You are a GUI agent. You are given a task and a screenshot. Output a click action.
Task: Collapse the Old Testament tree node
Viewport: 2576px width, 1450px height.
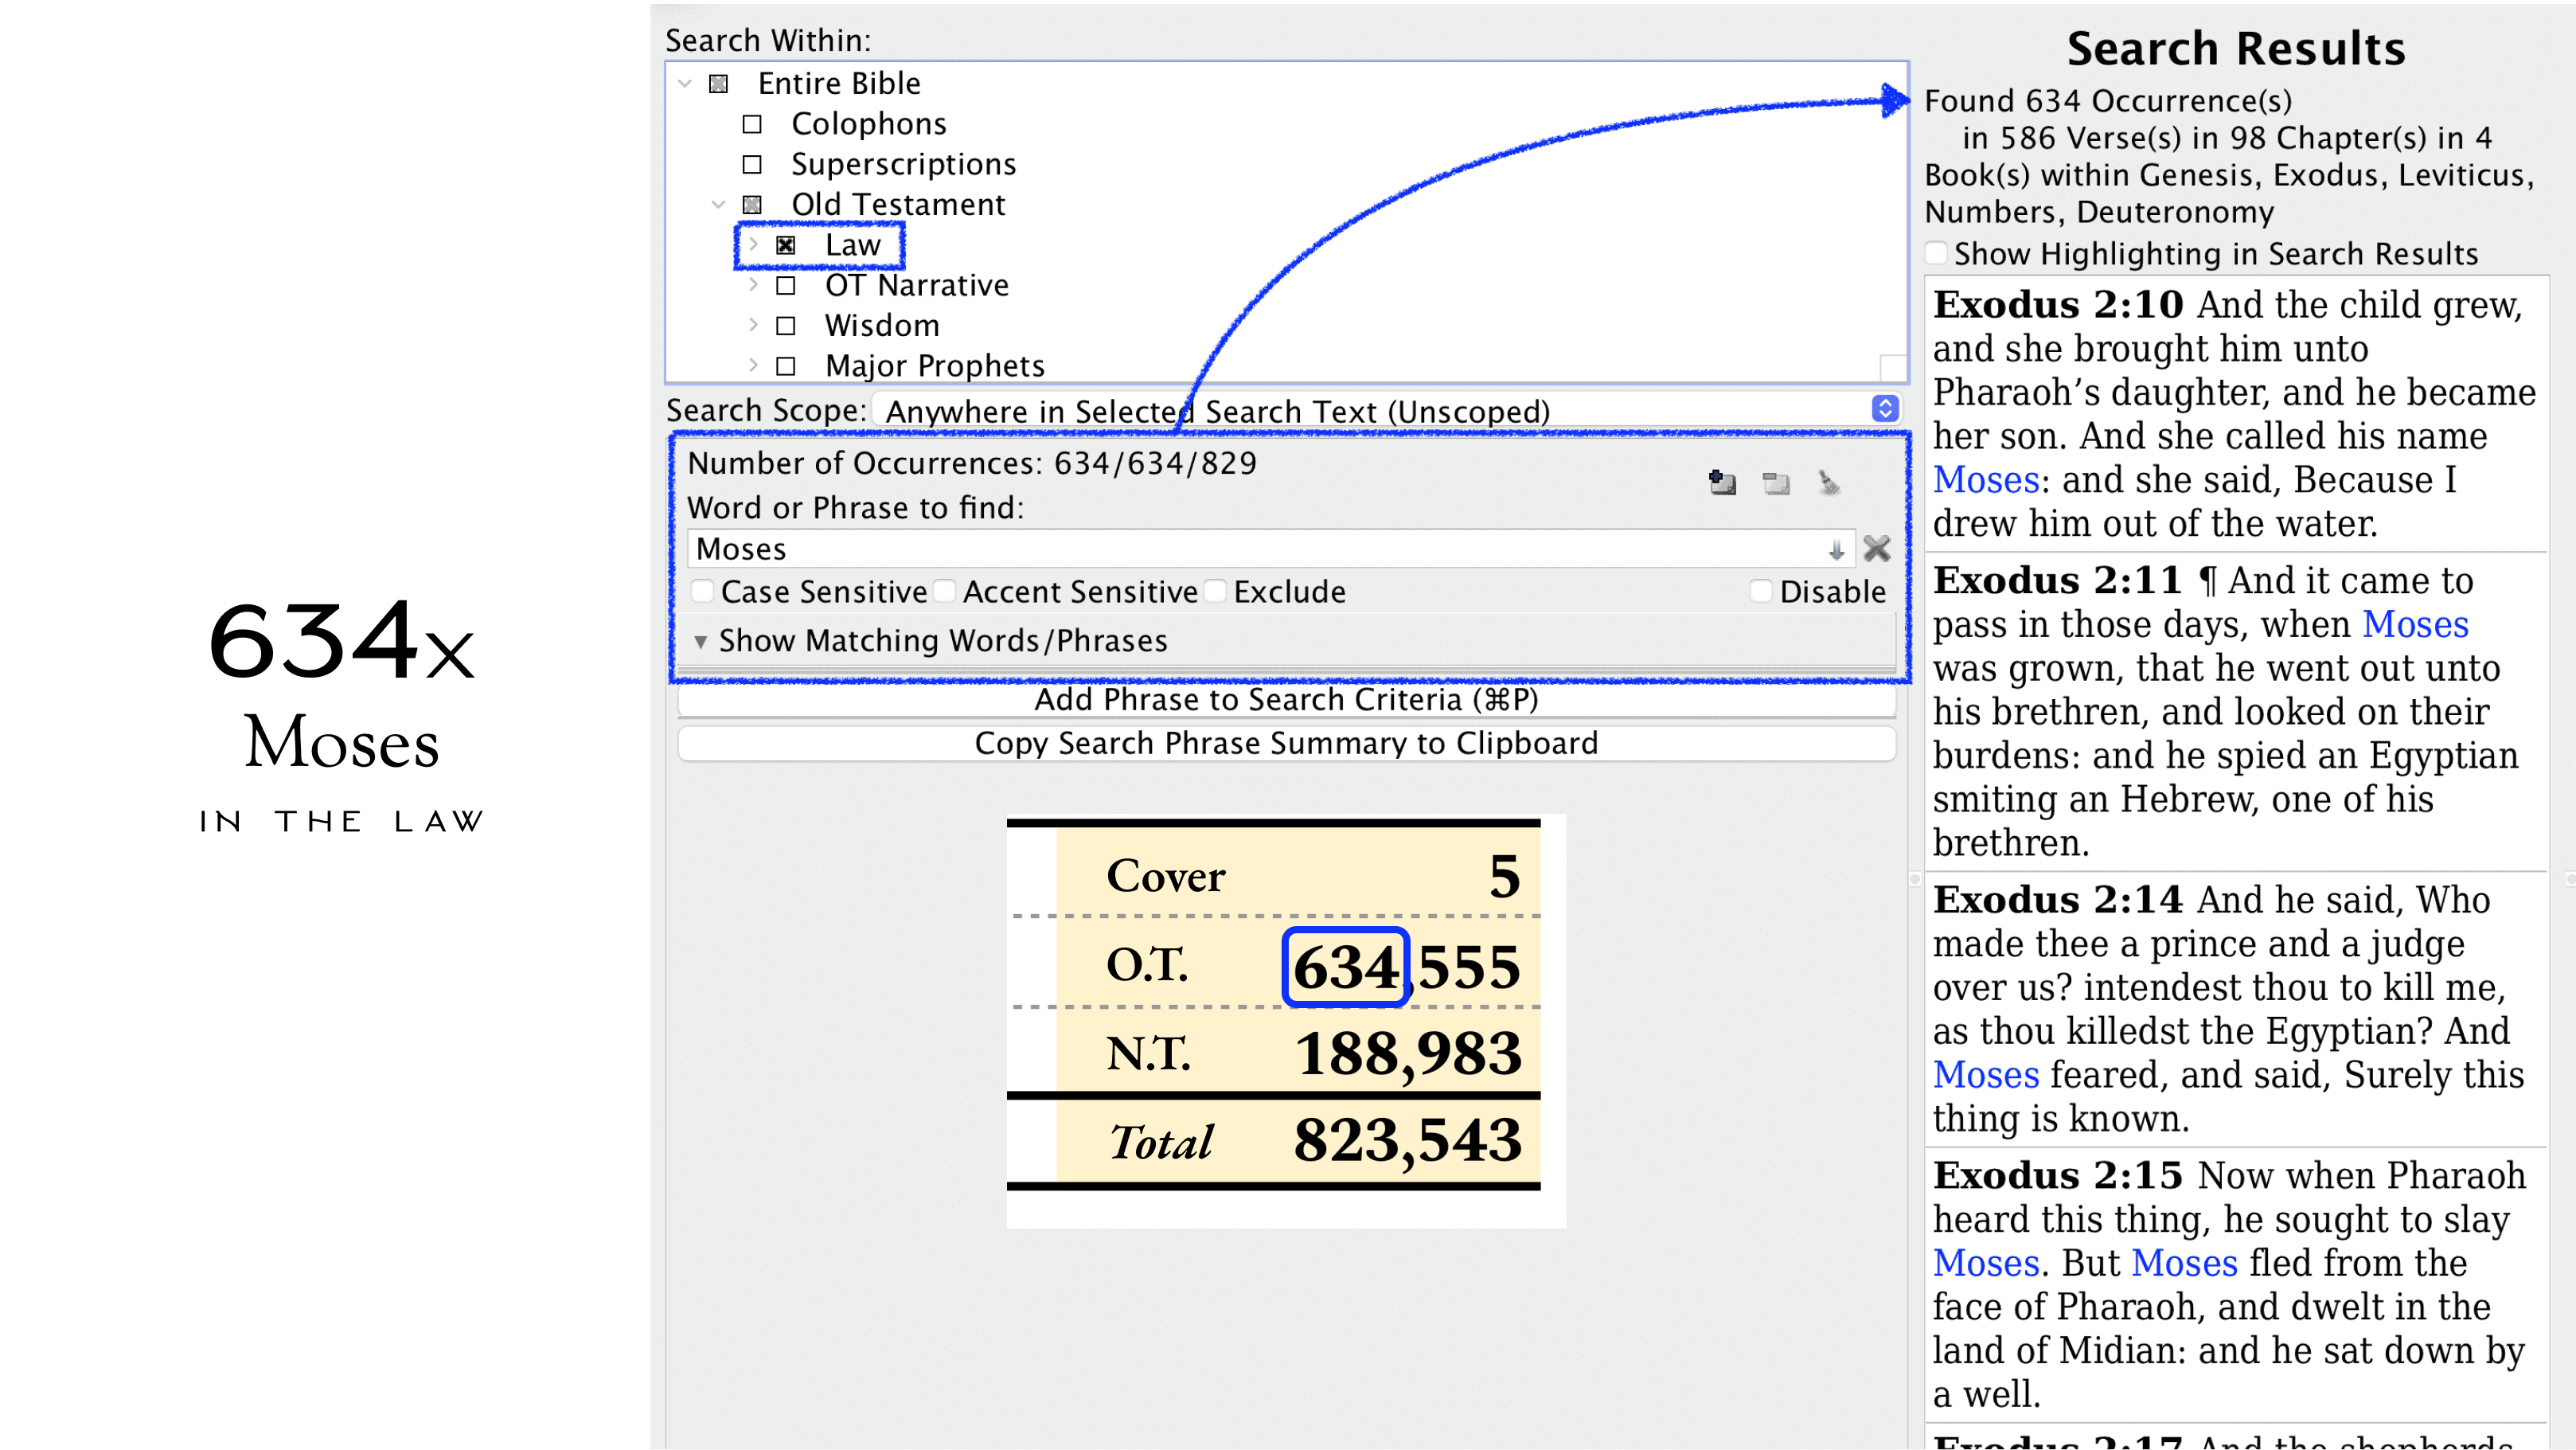[718, 204]
